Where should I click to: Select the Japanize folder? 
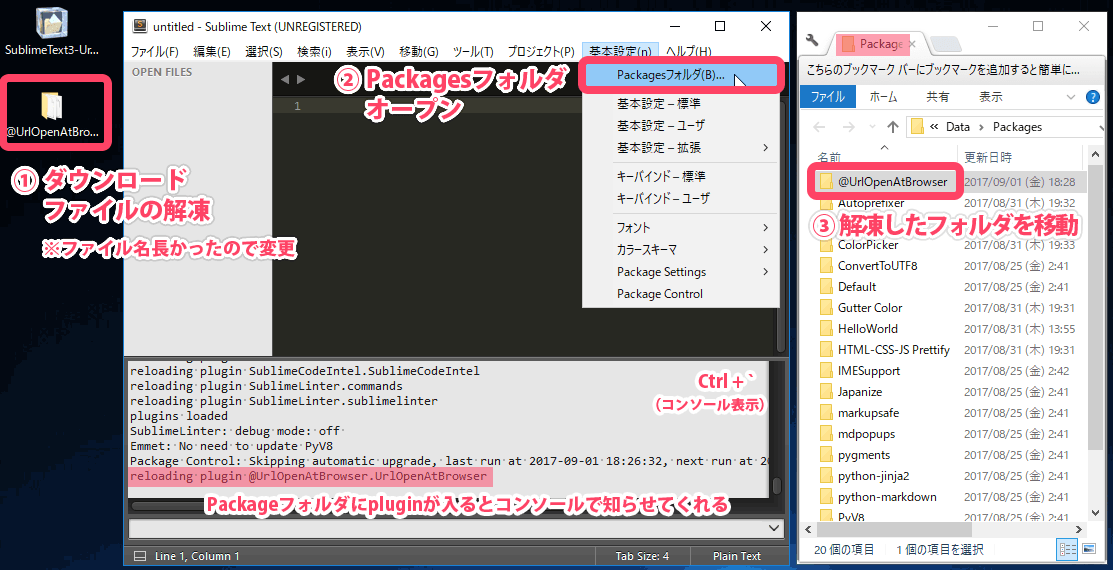pos(860,392)
